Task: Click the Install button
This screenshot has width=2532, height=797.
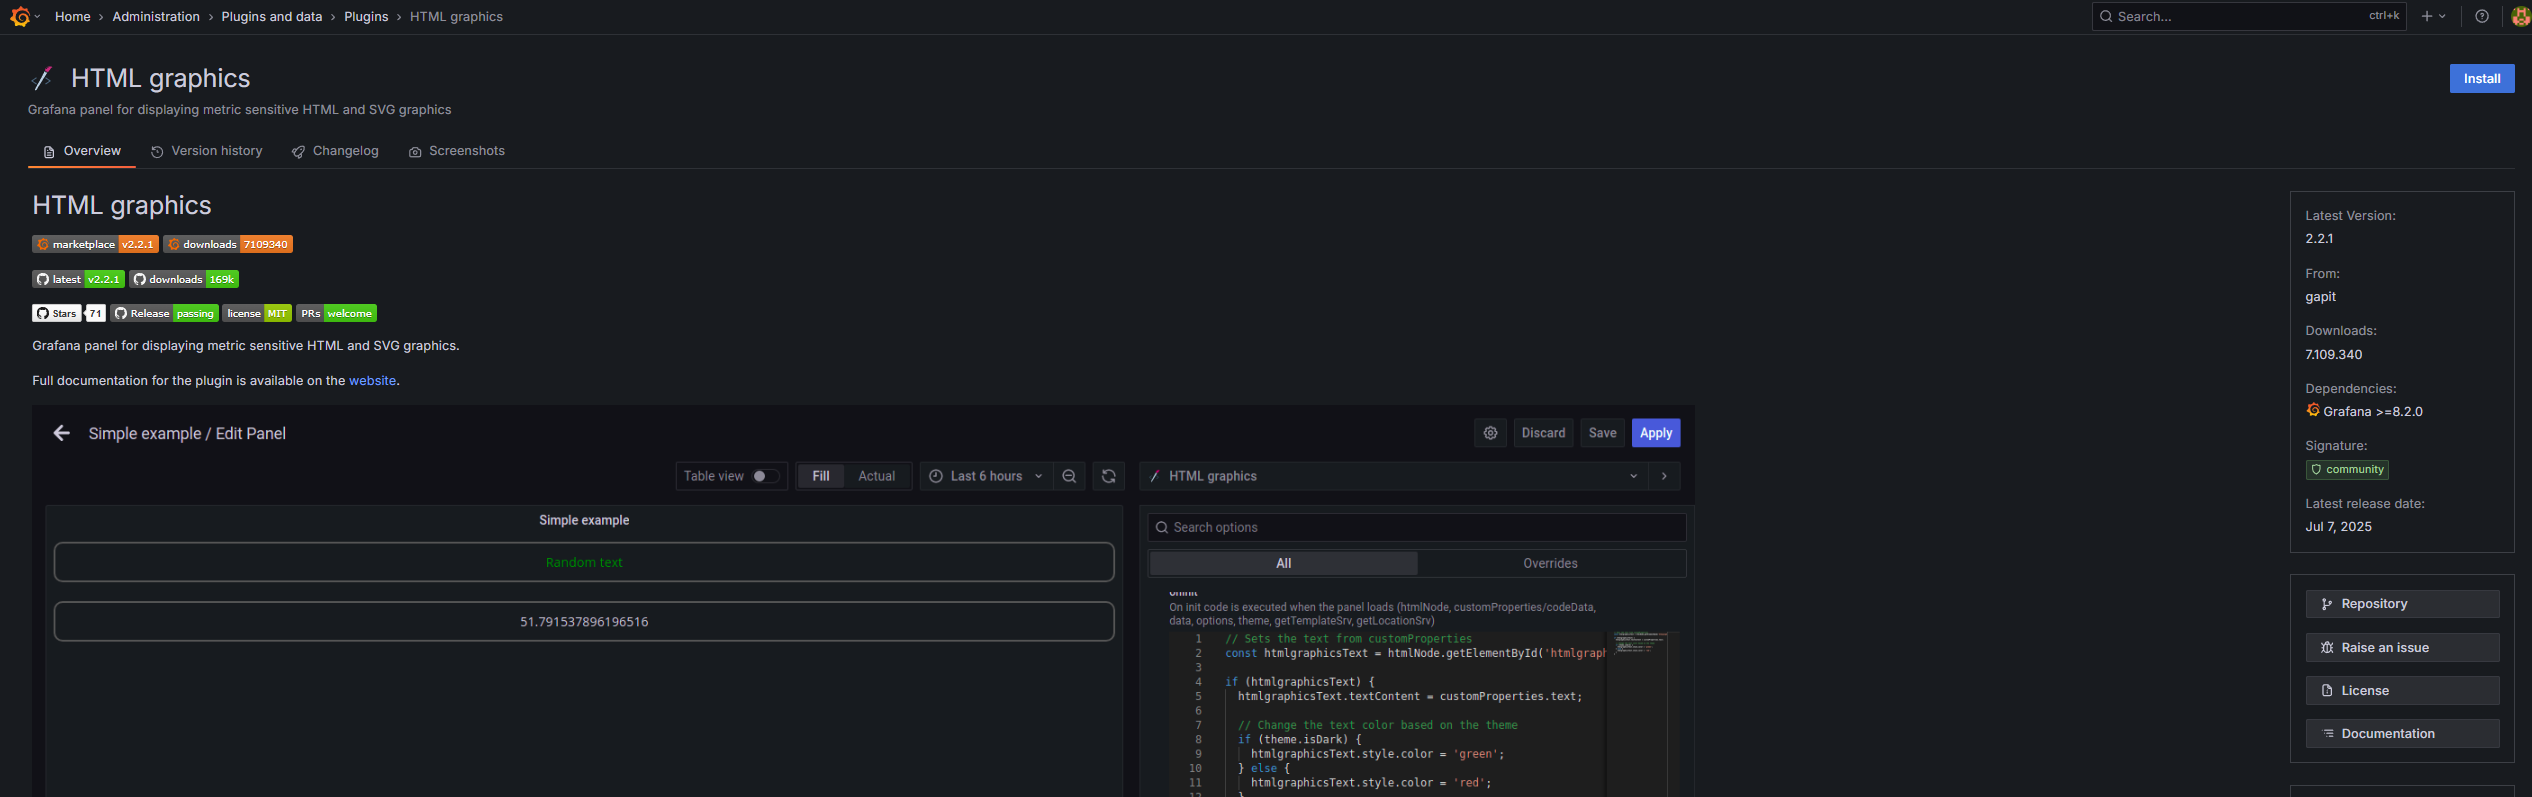Action: pyautogui.click(x=2481, y=78)
